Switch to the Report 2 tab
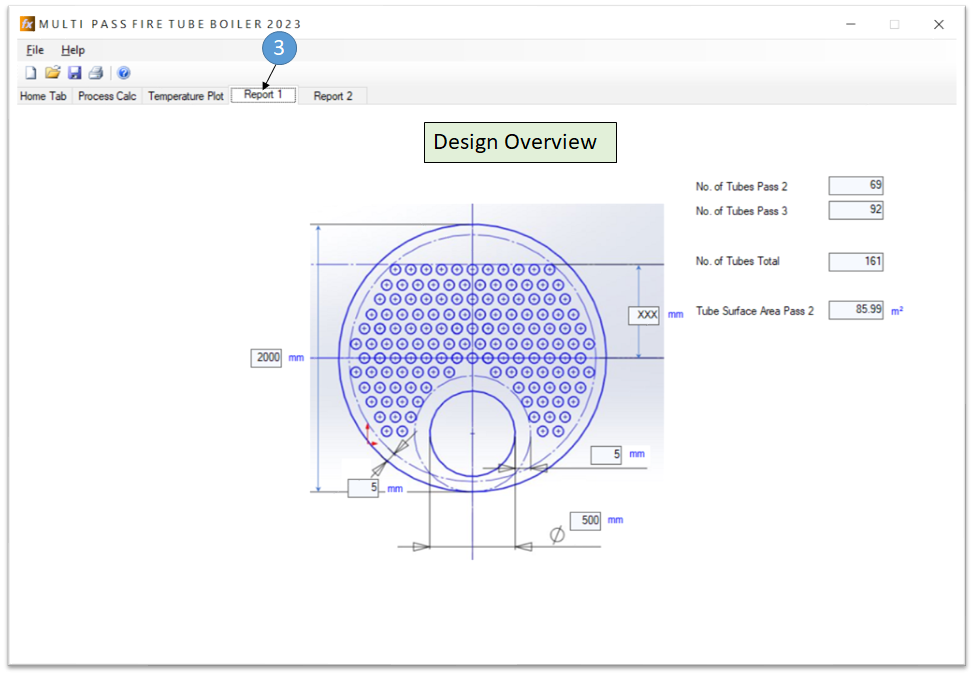The image size is (974, 676). point(333,96)
